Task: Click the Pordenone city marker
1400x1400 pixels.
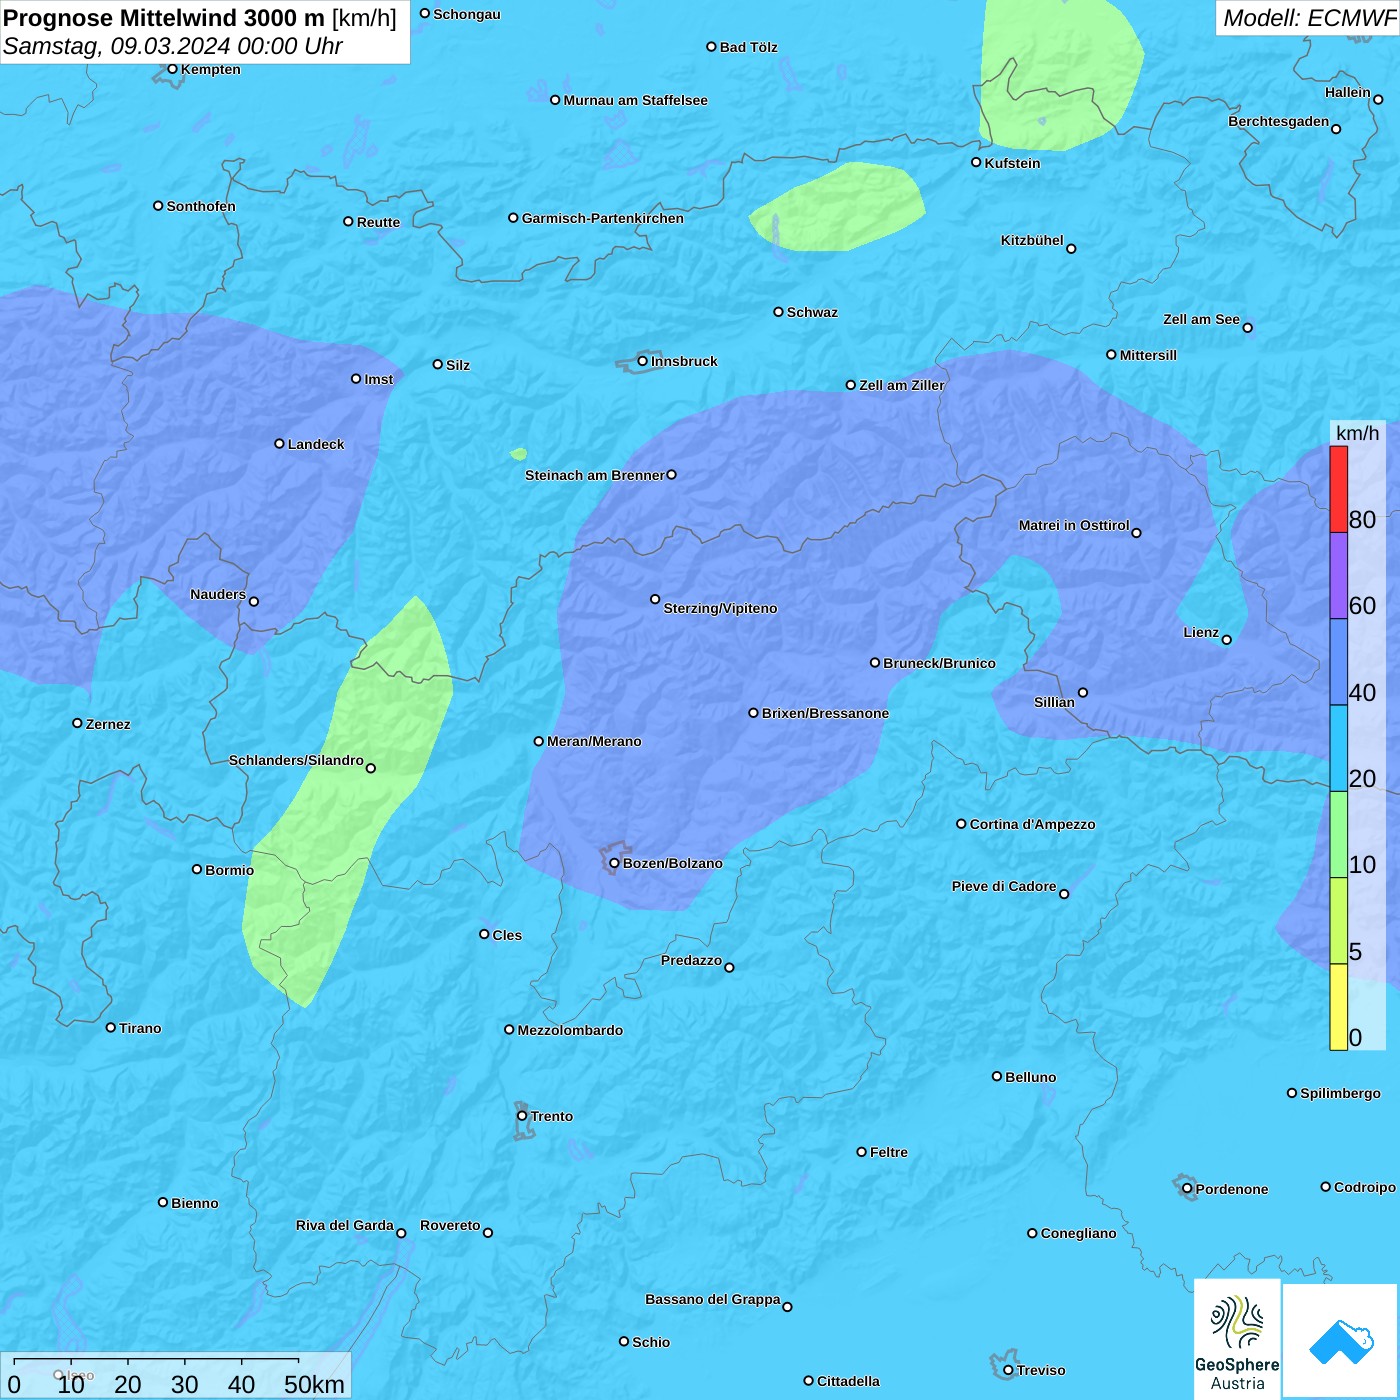Action: click(x=1187, y=1189)
